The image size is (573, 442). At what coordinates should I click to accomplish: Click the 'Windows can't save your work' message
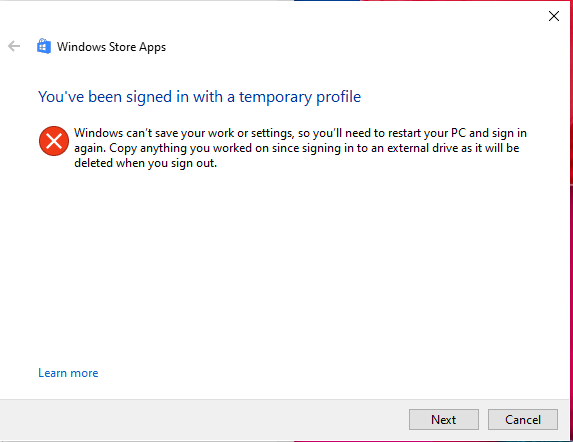click(x=300, y=148)
